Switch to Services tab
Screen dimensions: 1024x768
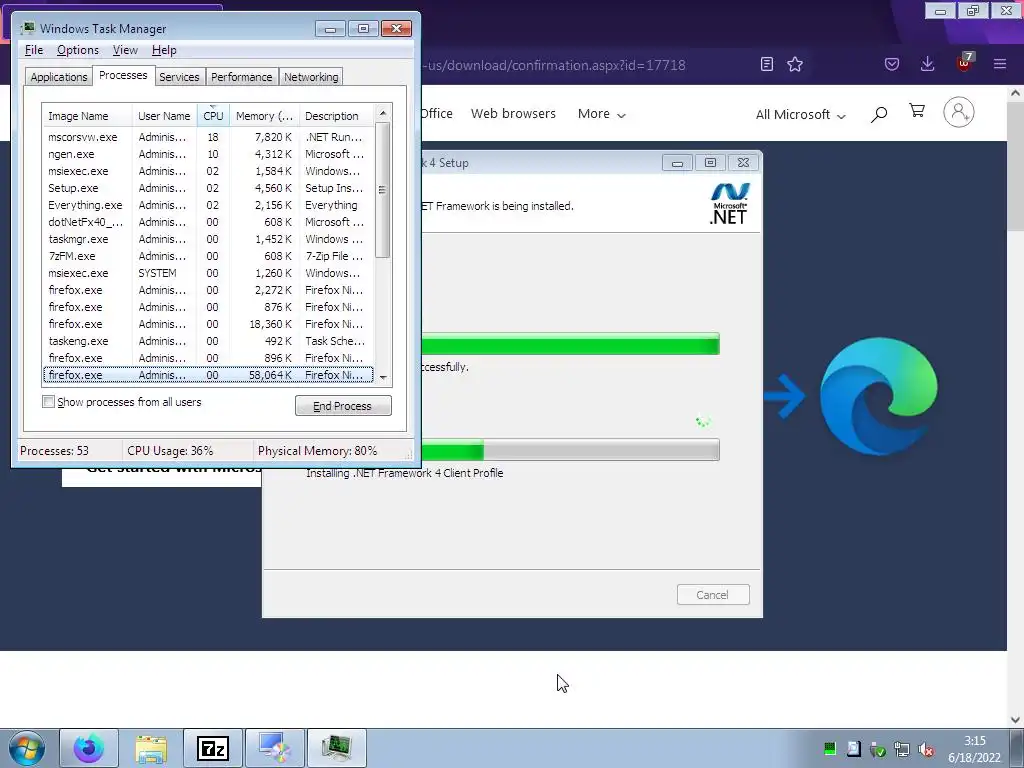coord(179,77)
